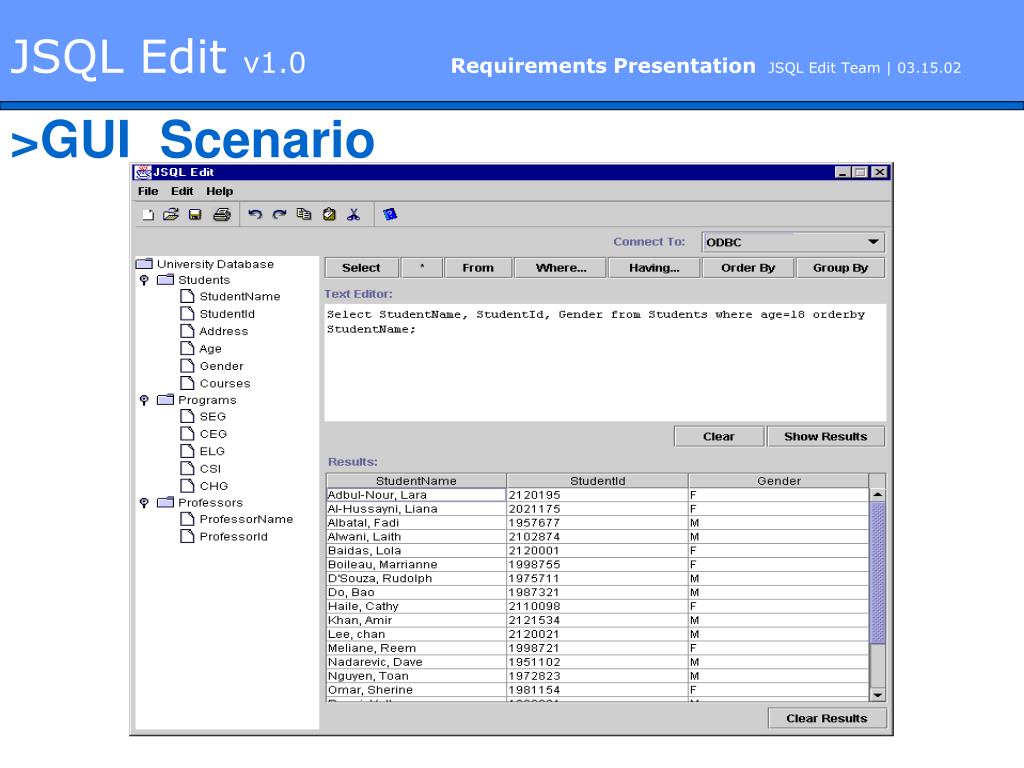1024x768 pixels.
Task: Select the SEG program
Action: pyautogui.click(x=212, y=417)
